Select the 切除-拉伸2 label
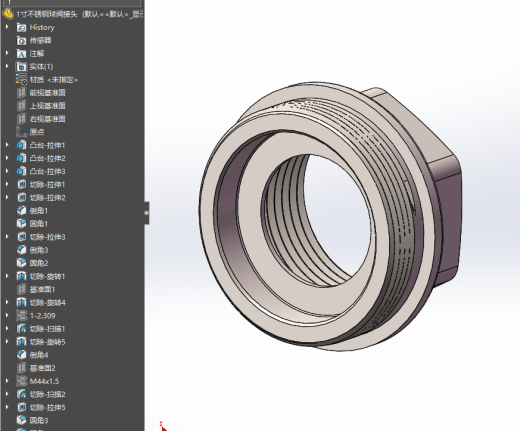The height and width of the screenshot is (431, 520). (x=48, y=198)
